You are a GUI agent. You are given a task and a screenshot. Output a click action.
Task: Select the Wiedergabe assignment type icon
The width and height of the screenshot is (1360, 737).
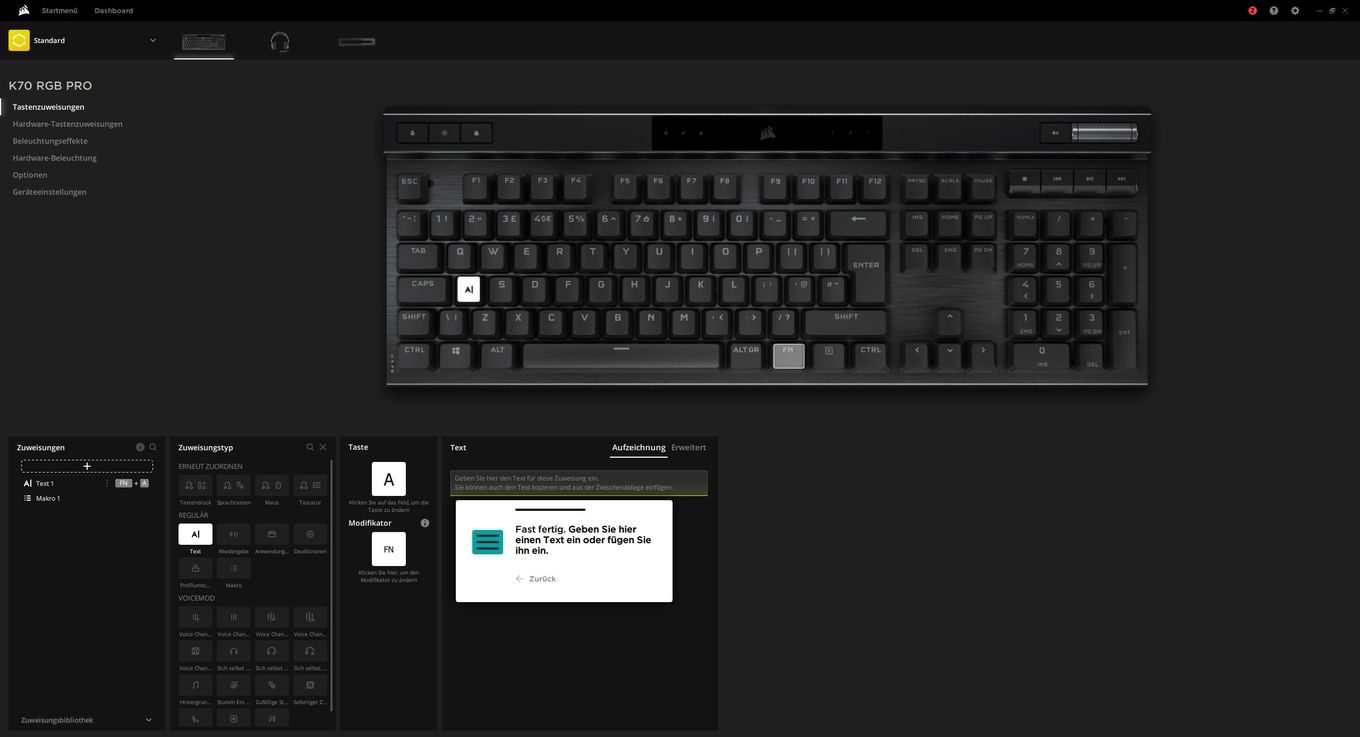coord(233,534)
